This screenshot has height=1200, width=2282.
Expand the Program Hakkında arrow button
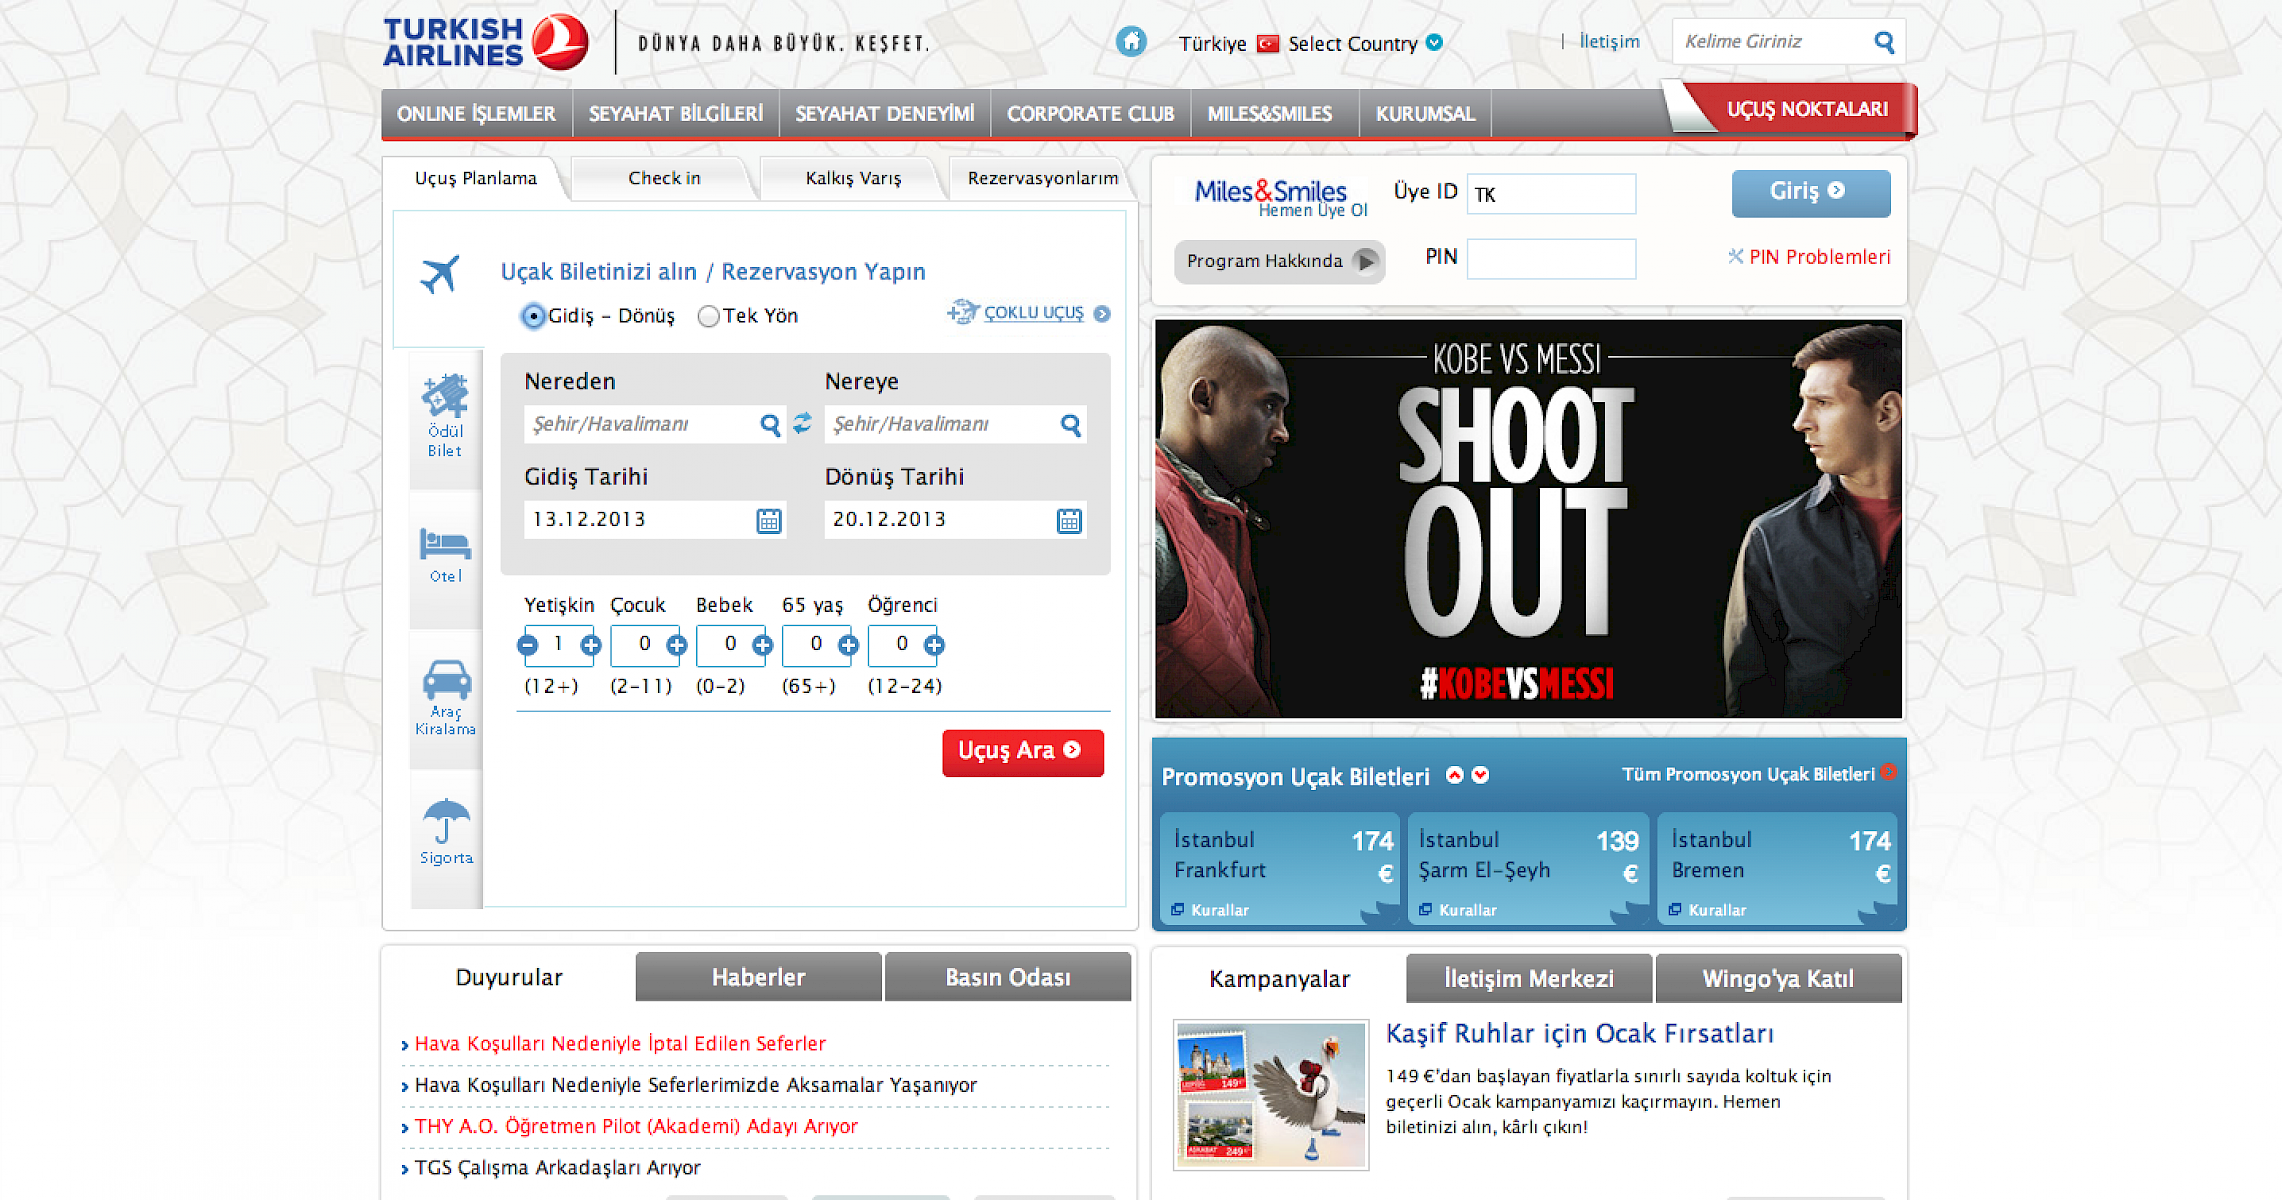tap(1365, 261)
